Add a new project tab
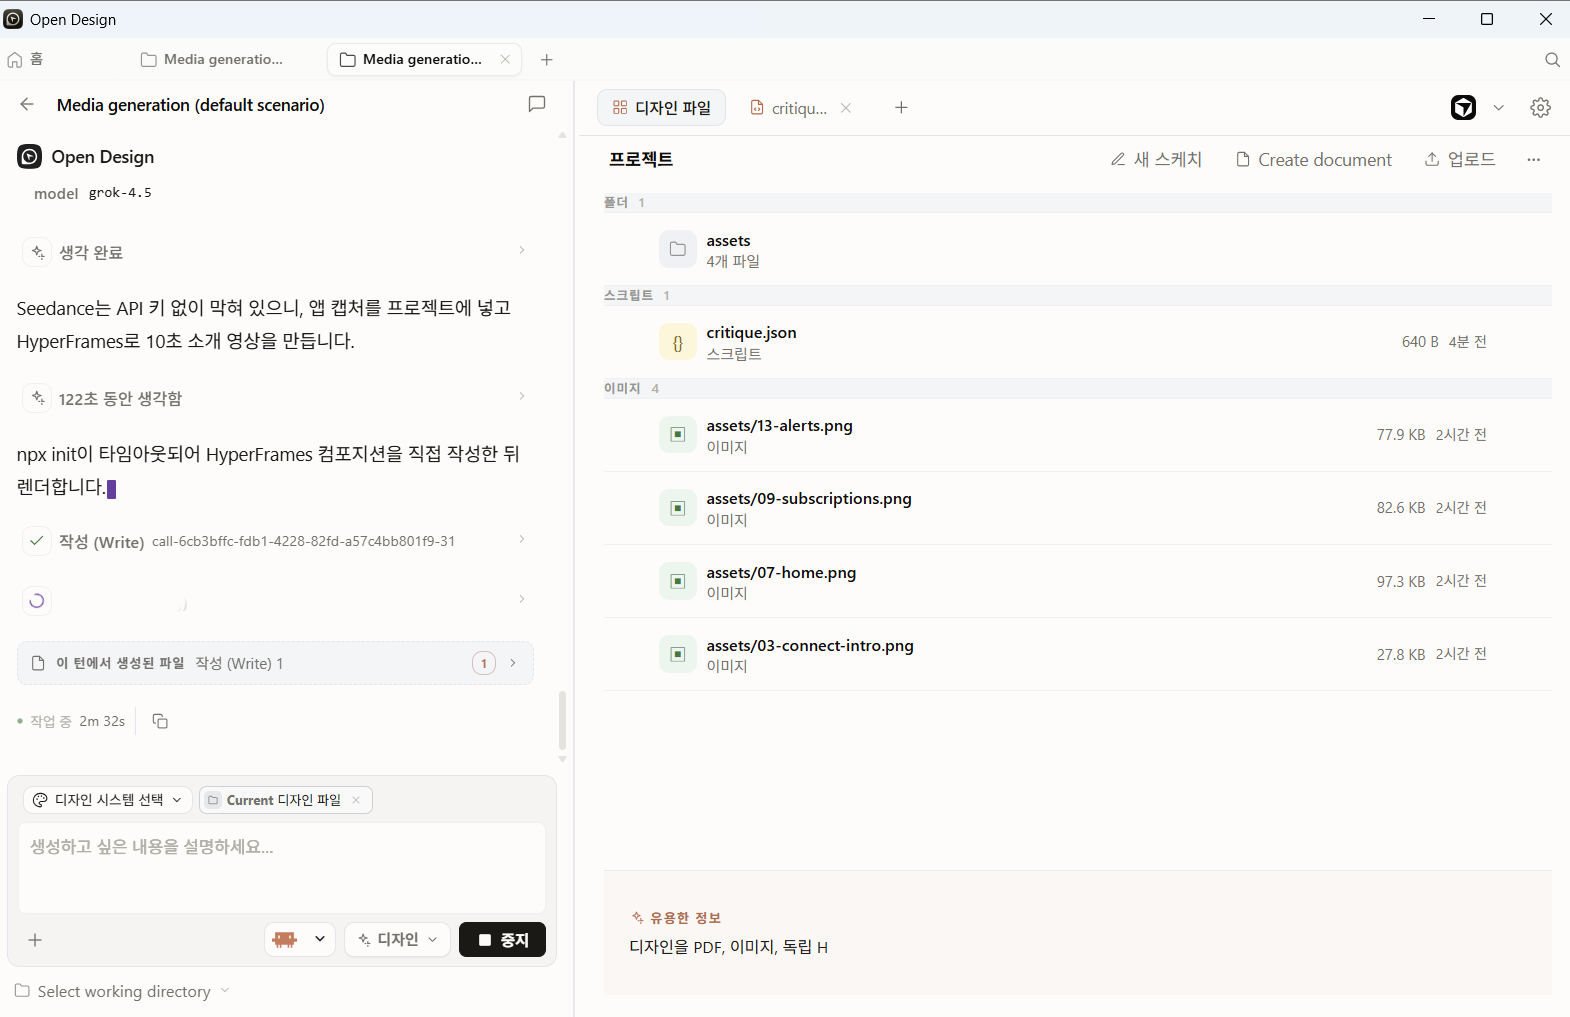The height and width of the screenshot is (1017, 1570). [547, 60]
